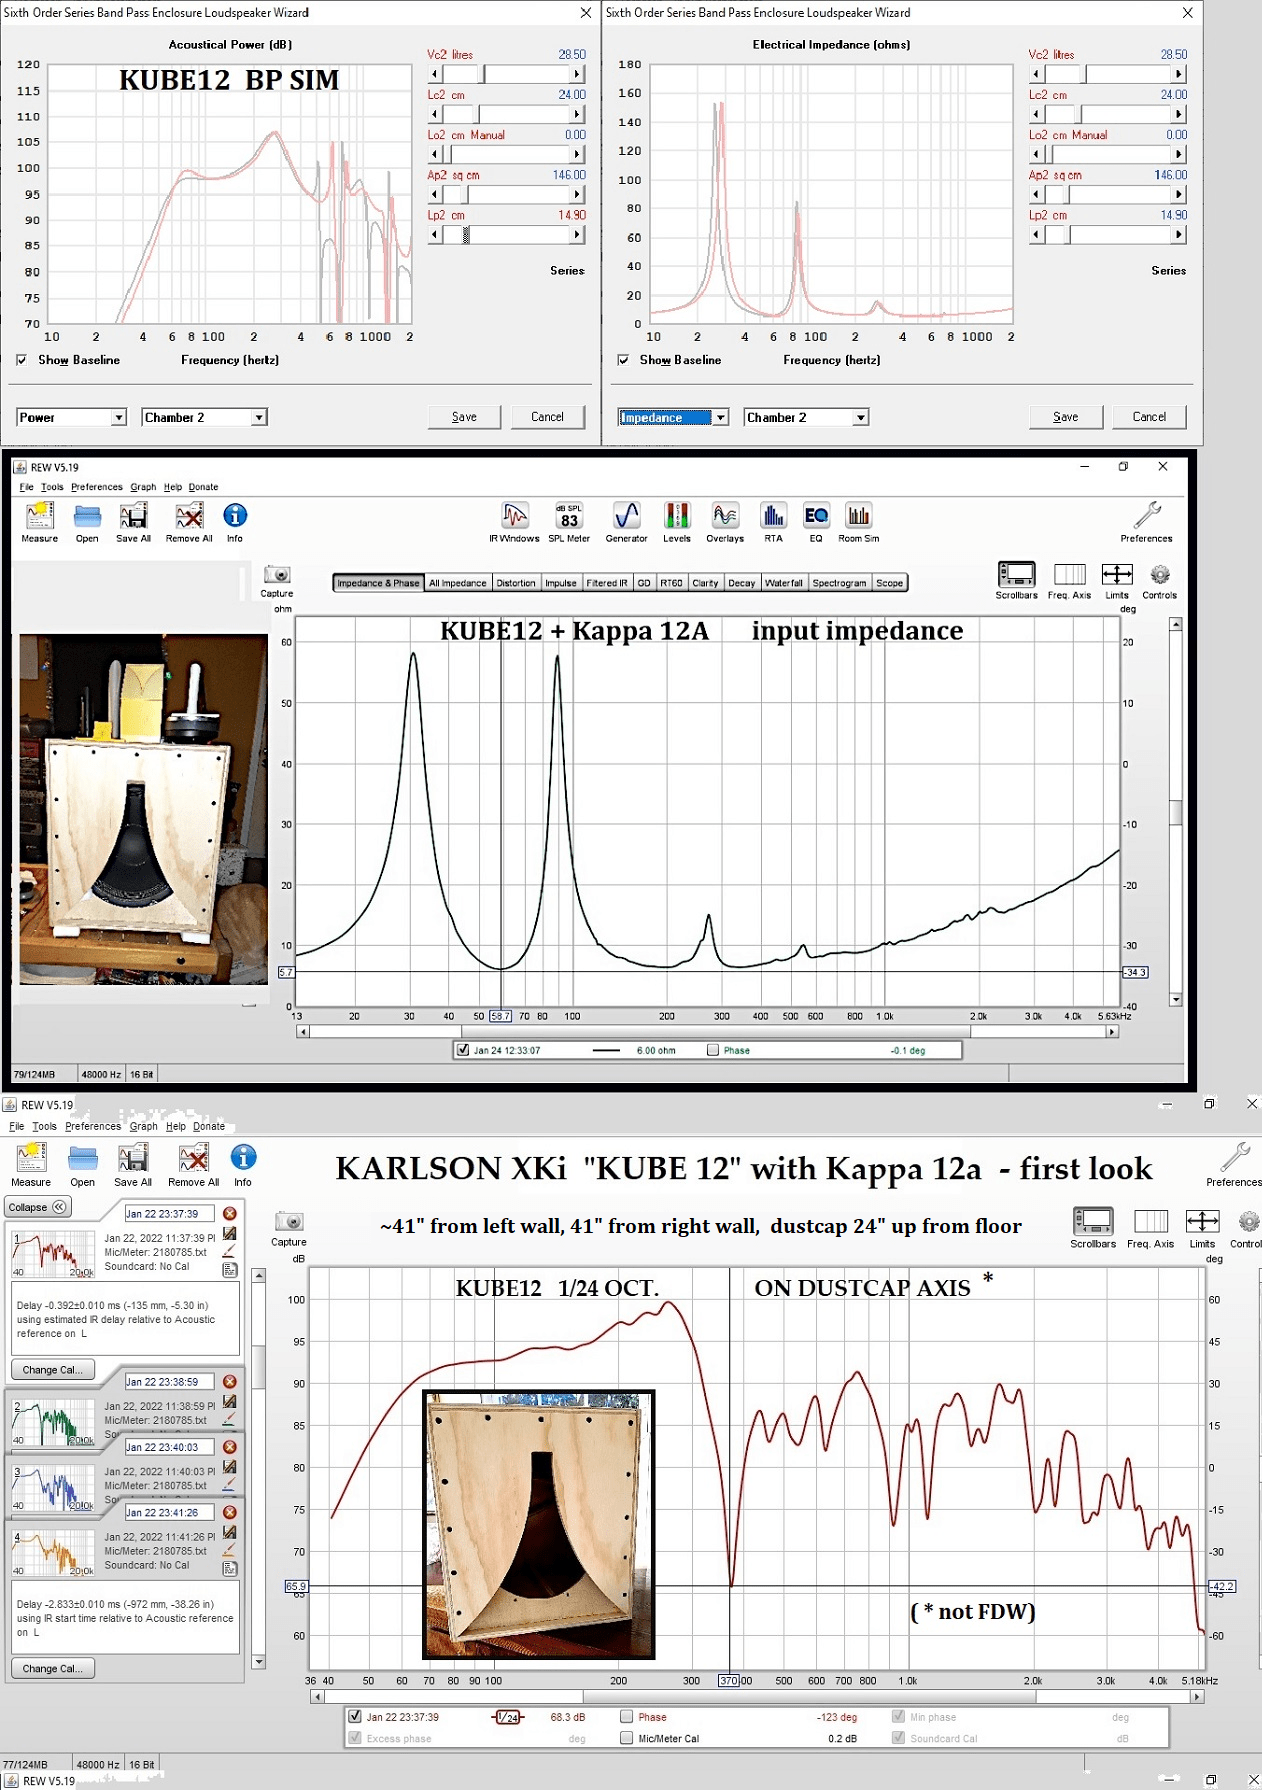
Task: Click the Lp2 cm slider thumb, left wizard
Action: click(x=466, y=234)
